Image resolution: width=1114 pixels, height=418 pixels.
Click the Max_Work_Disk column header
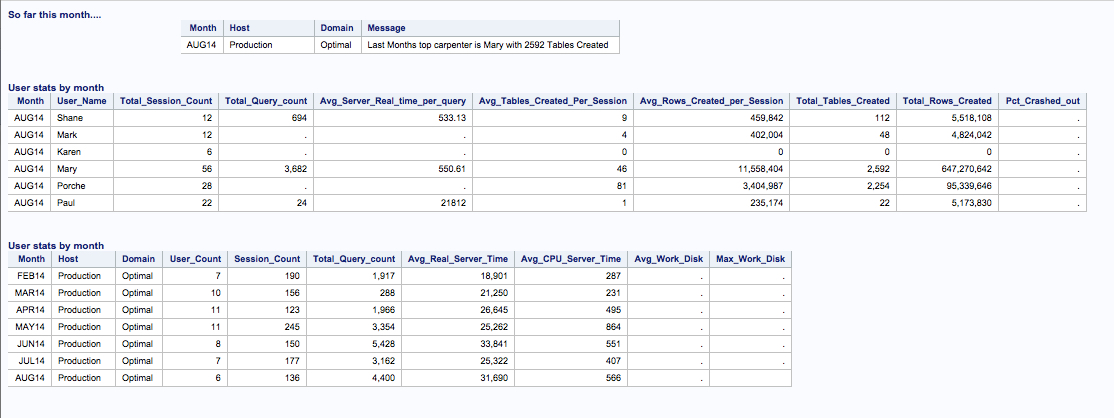pos(750,259)
